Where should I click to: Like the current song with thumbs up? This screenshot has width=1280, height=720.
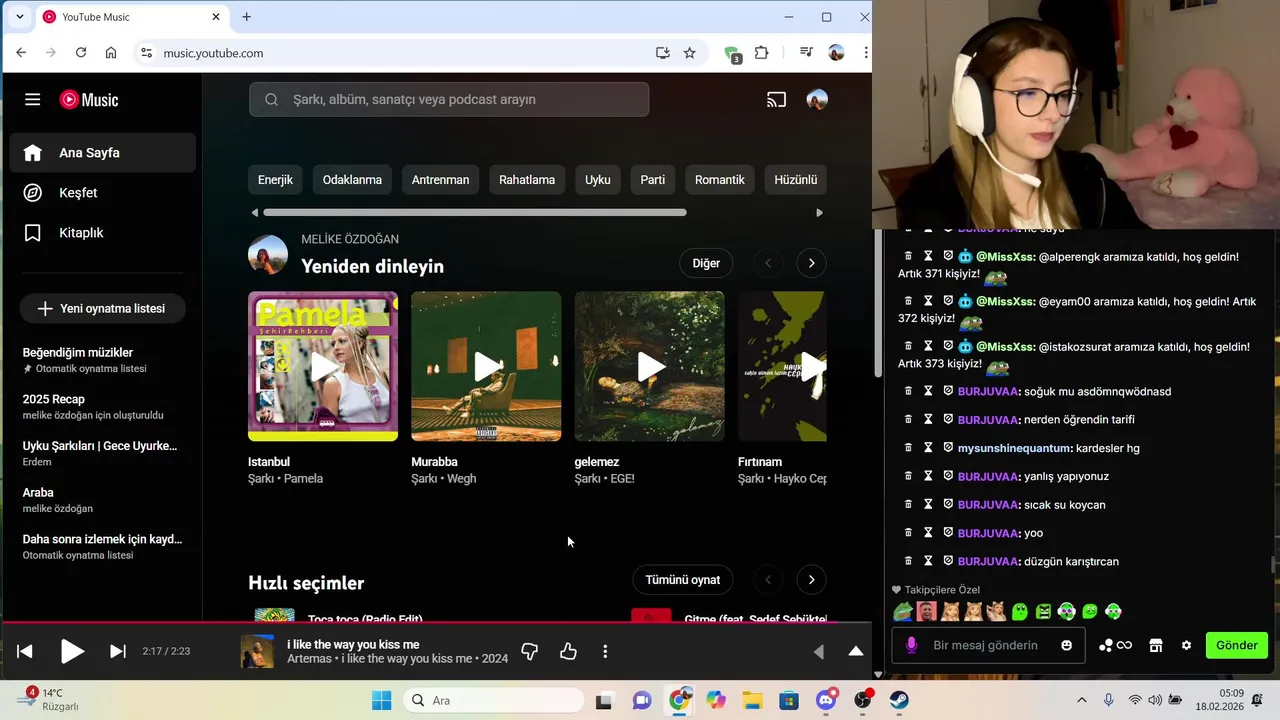pyautogui.click(x=568, y=651)
